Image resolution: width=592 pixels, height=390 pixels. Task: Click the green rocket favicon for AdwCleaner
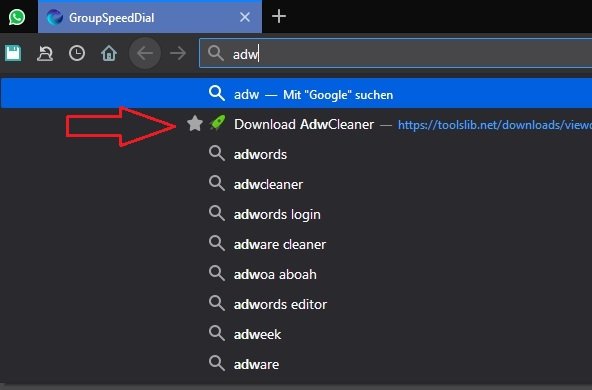pos(217,123)
